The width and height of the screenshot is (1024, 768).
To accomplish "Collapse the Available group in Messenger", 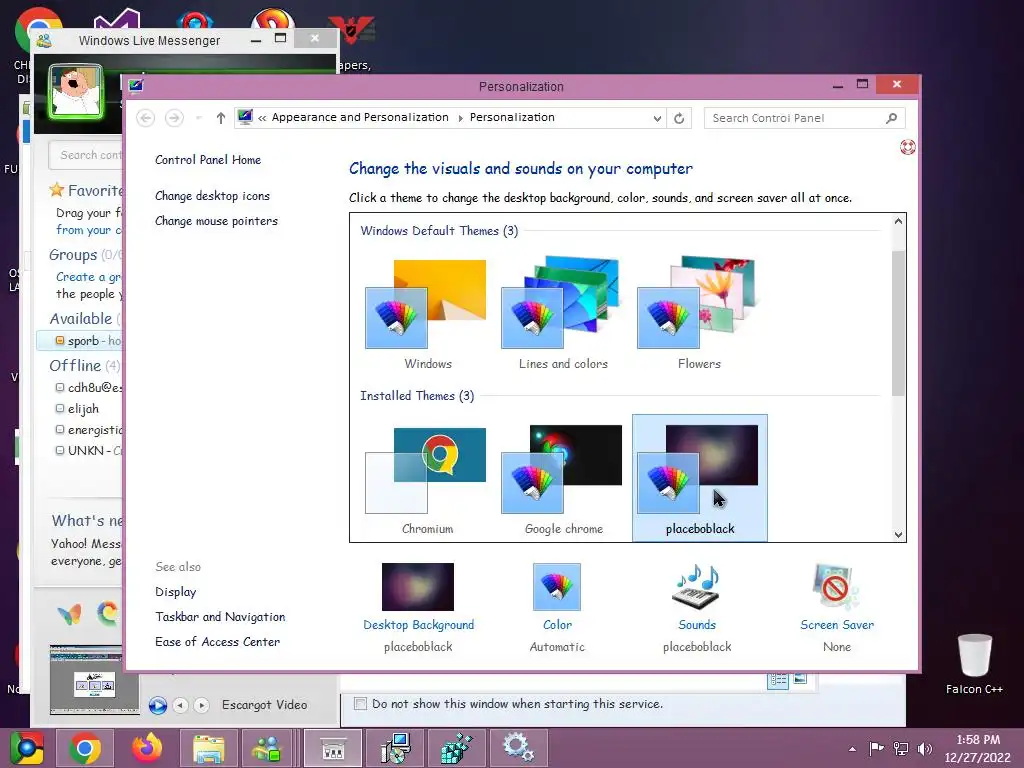I will point(84,319).
